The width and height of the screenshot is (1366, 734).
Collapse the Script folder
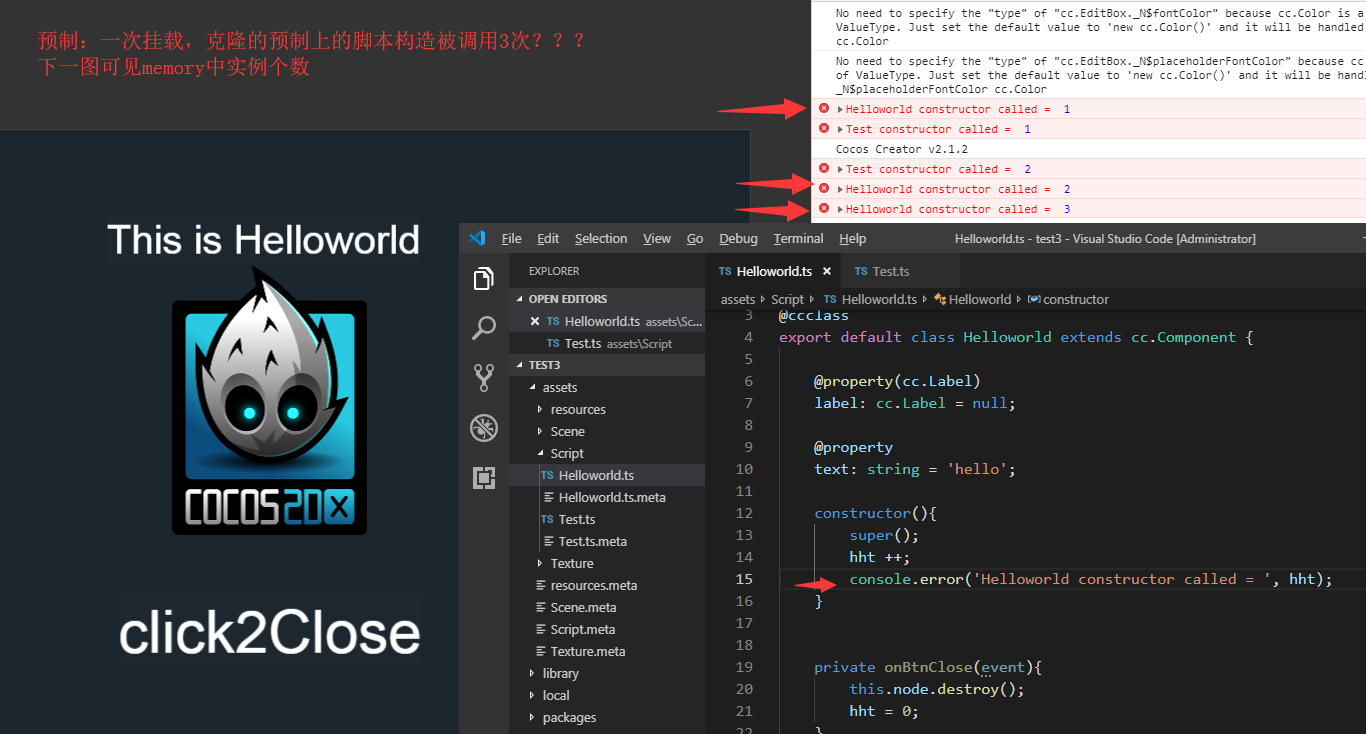click(x=540, y=454)
